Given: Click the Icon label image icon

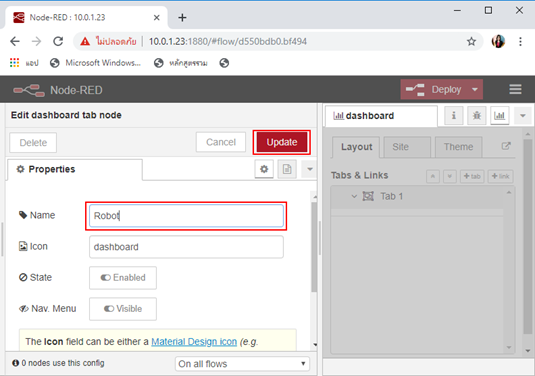Looking at the screenshot, I should (x=23, y=246).
